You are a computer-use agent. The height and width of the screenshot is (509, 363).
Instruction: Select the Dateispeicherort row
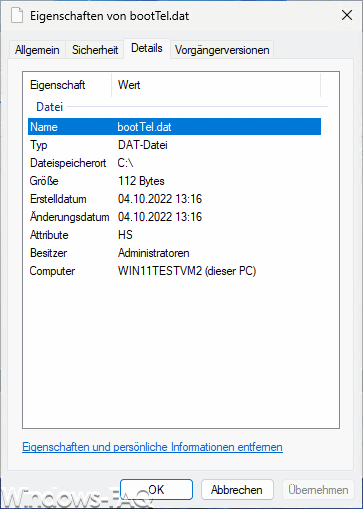coord(174,163)
